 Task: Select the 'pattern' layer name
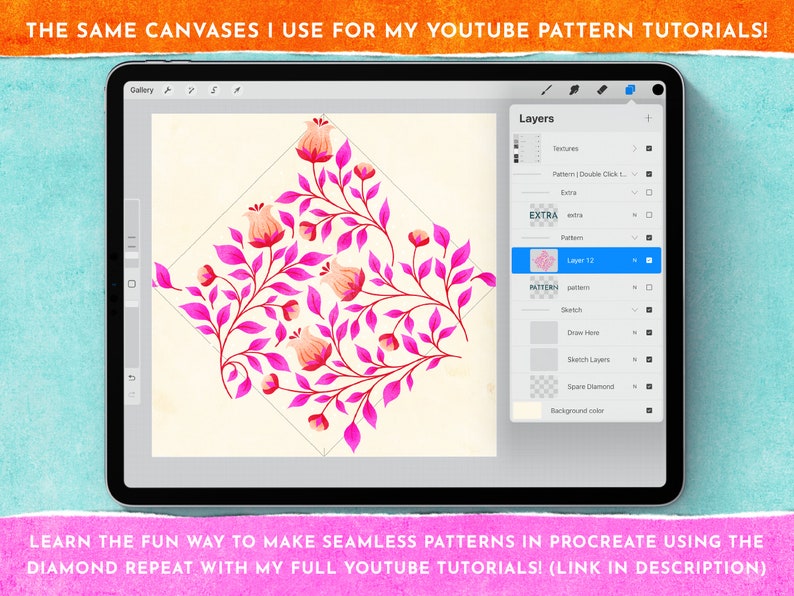pyautogui.click(x=578, y=288)
